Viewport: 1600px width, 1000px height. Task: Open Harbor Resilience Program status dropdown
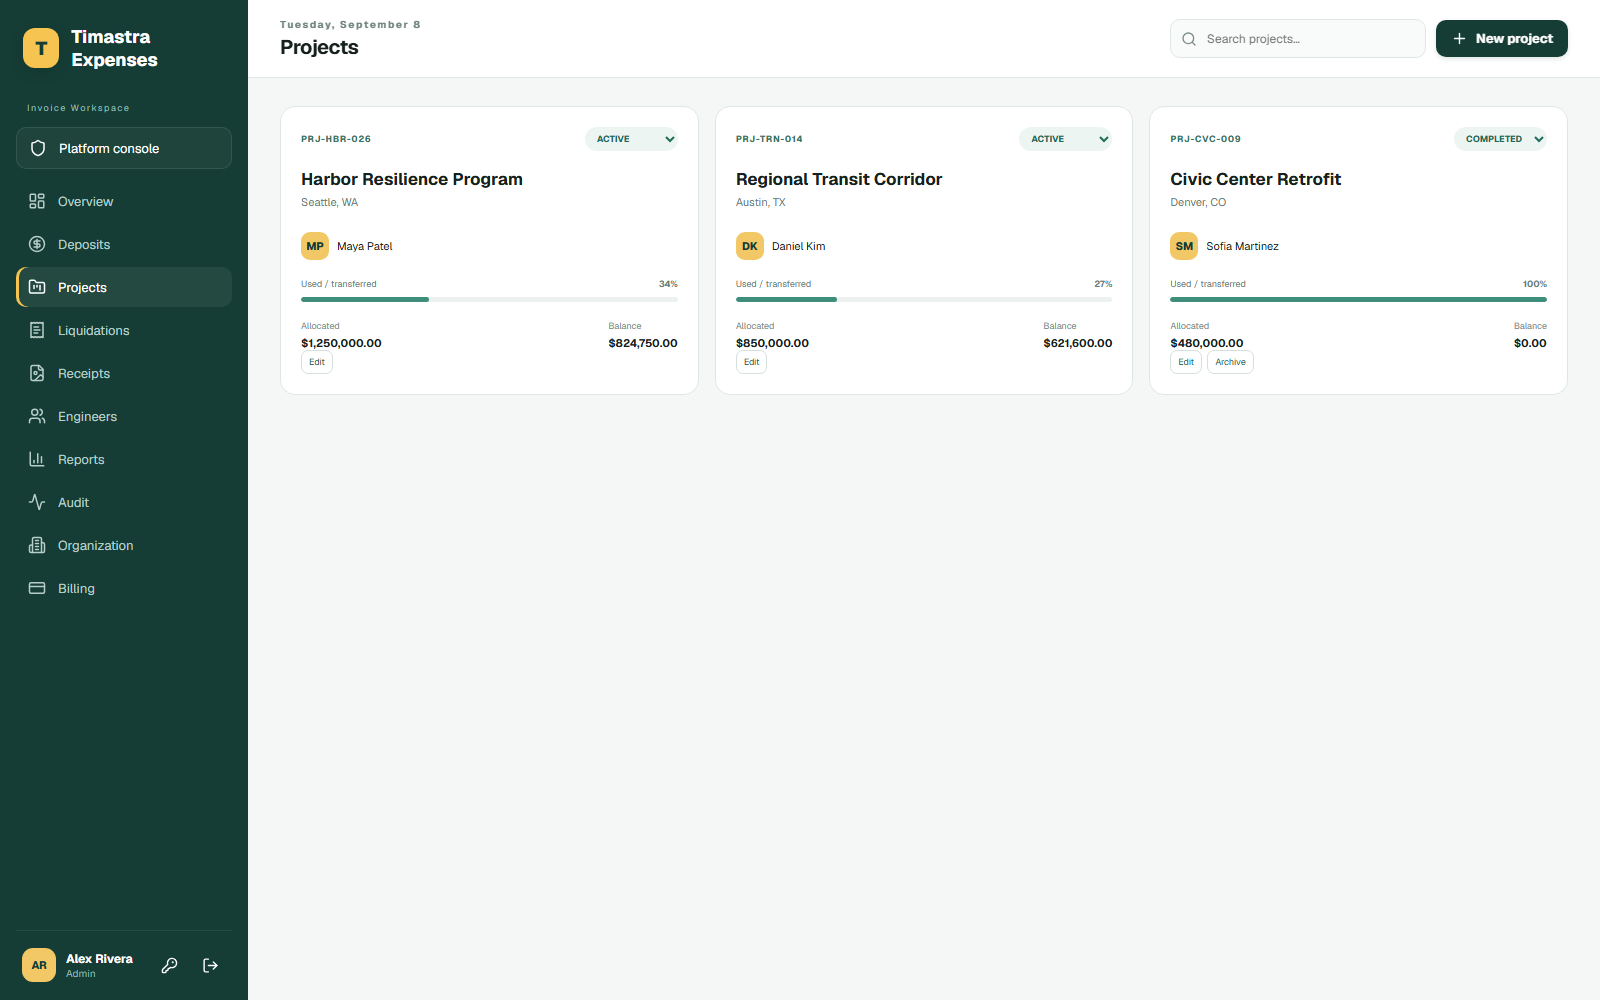point(631,139)
